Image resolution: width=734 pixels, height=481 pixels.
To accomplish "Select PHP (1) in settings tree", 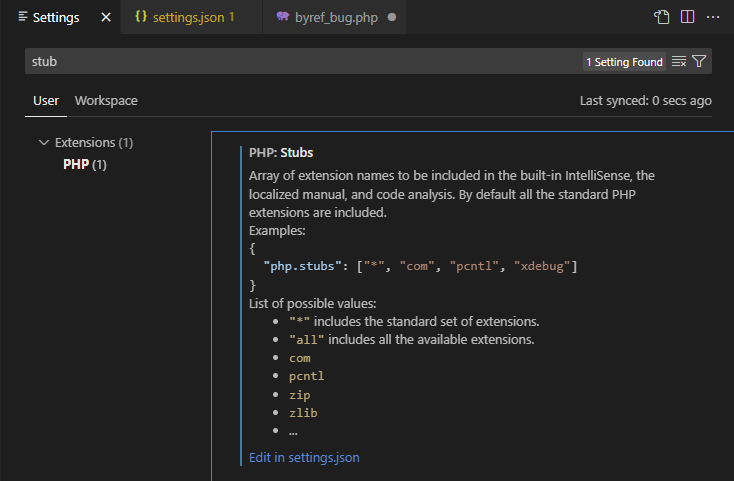I will tap(84, 164).
